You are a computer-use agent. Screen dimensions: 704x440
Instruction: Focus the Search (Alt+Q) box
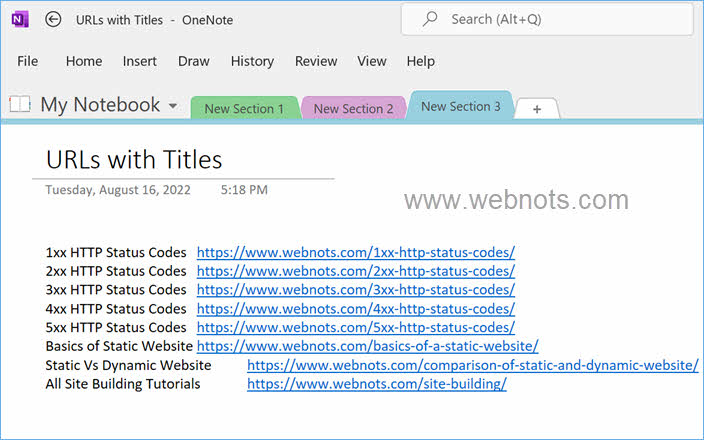(547, 19)
